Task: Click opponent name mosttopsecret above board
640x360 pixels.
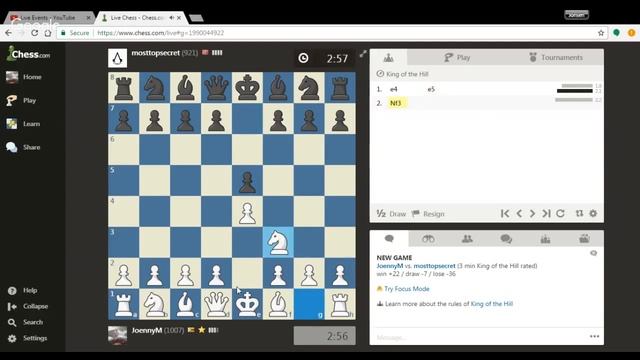Action: coord(156,53)
